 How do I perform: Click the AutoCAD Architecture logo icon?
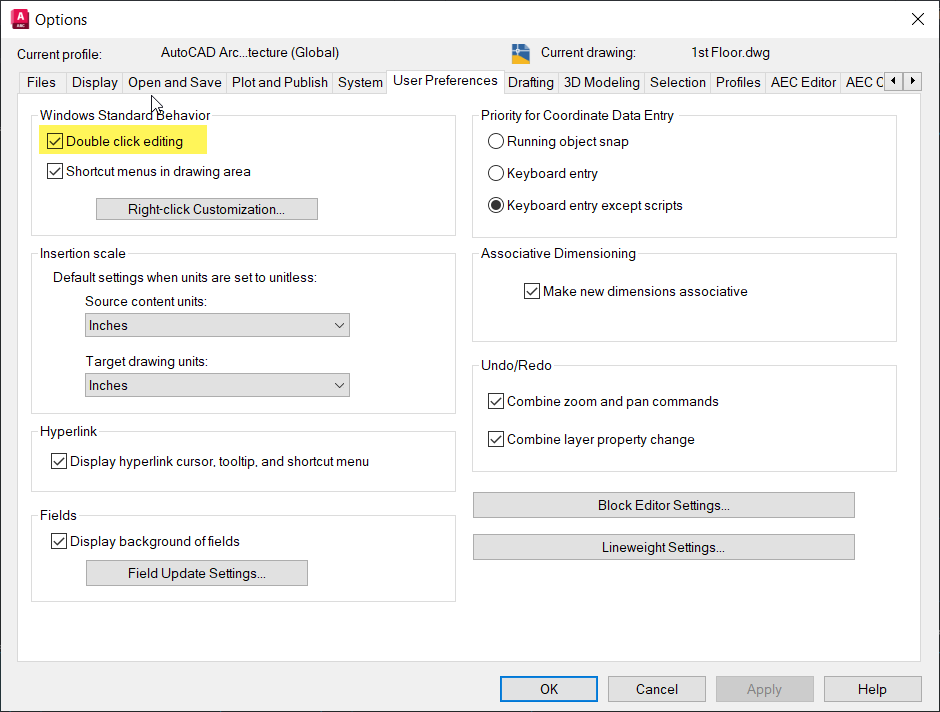(x=19, y=18)
